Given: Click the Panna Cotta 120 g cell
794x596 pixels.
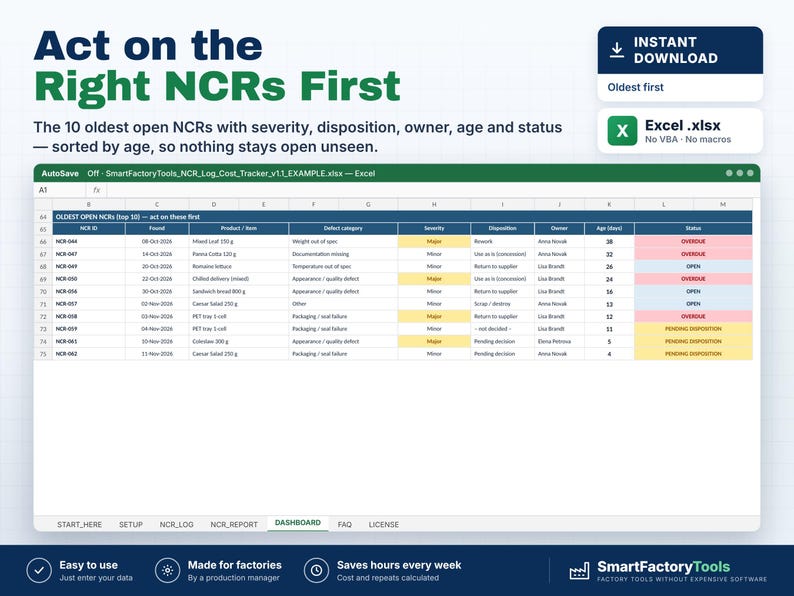Looking at the screenshot, I should coord(239,254).
